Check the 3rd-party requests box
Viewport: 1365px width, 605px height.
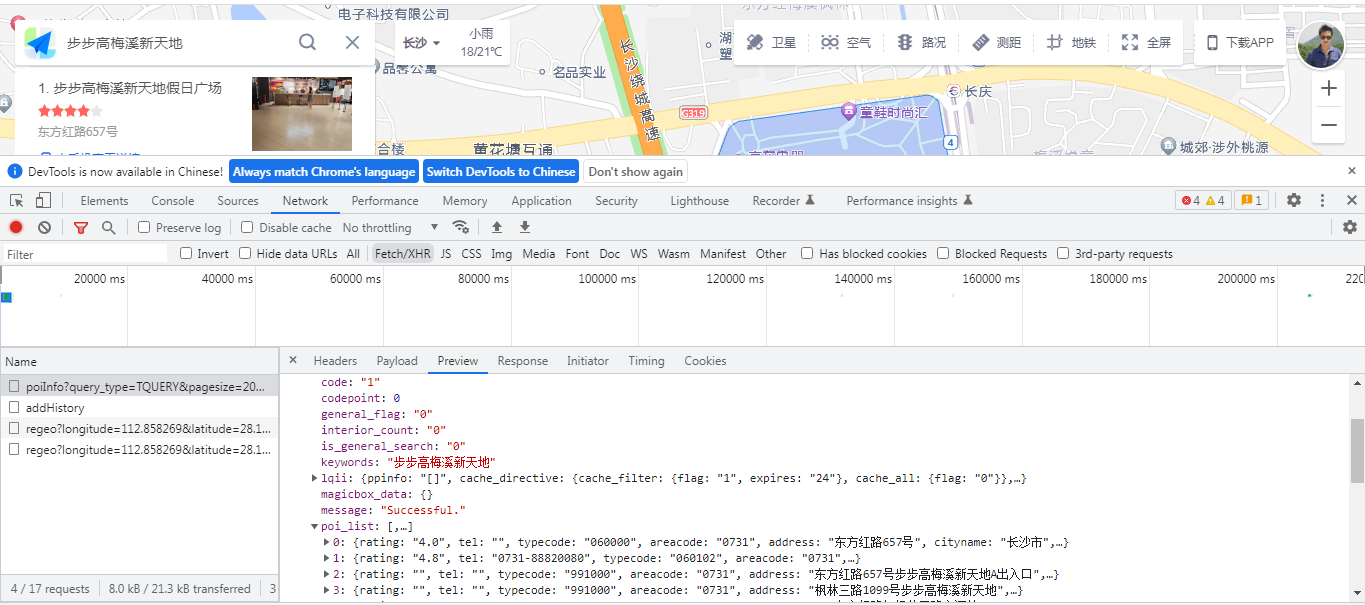[1063, 253]
